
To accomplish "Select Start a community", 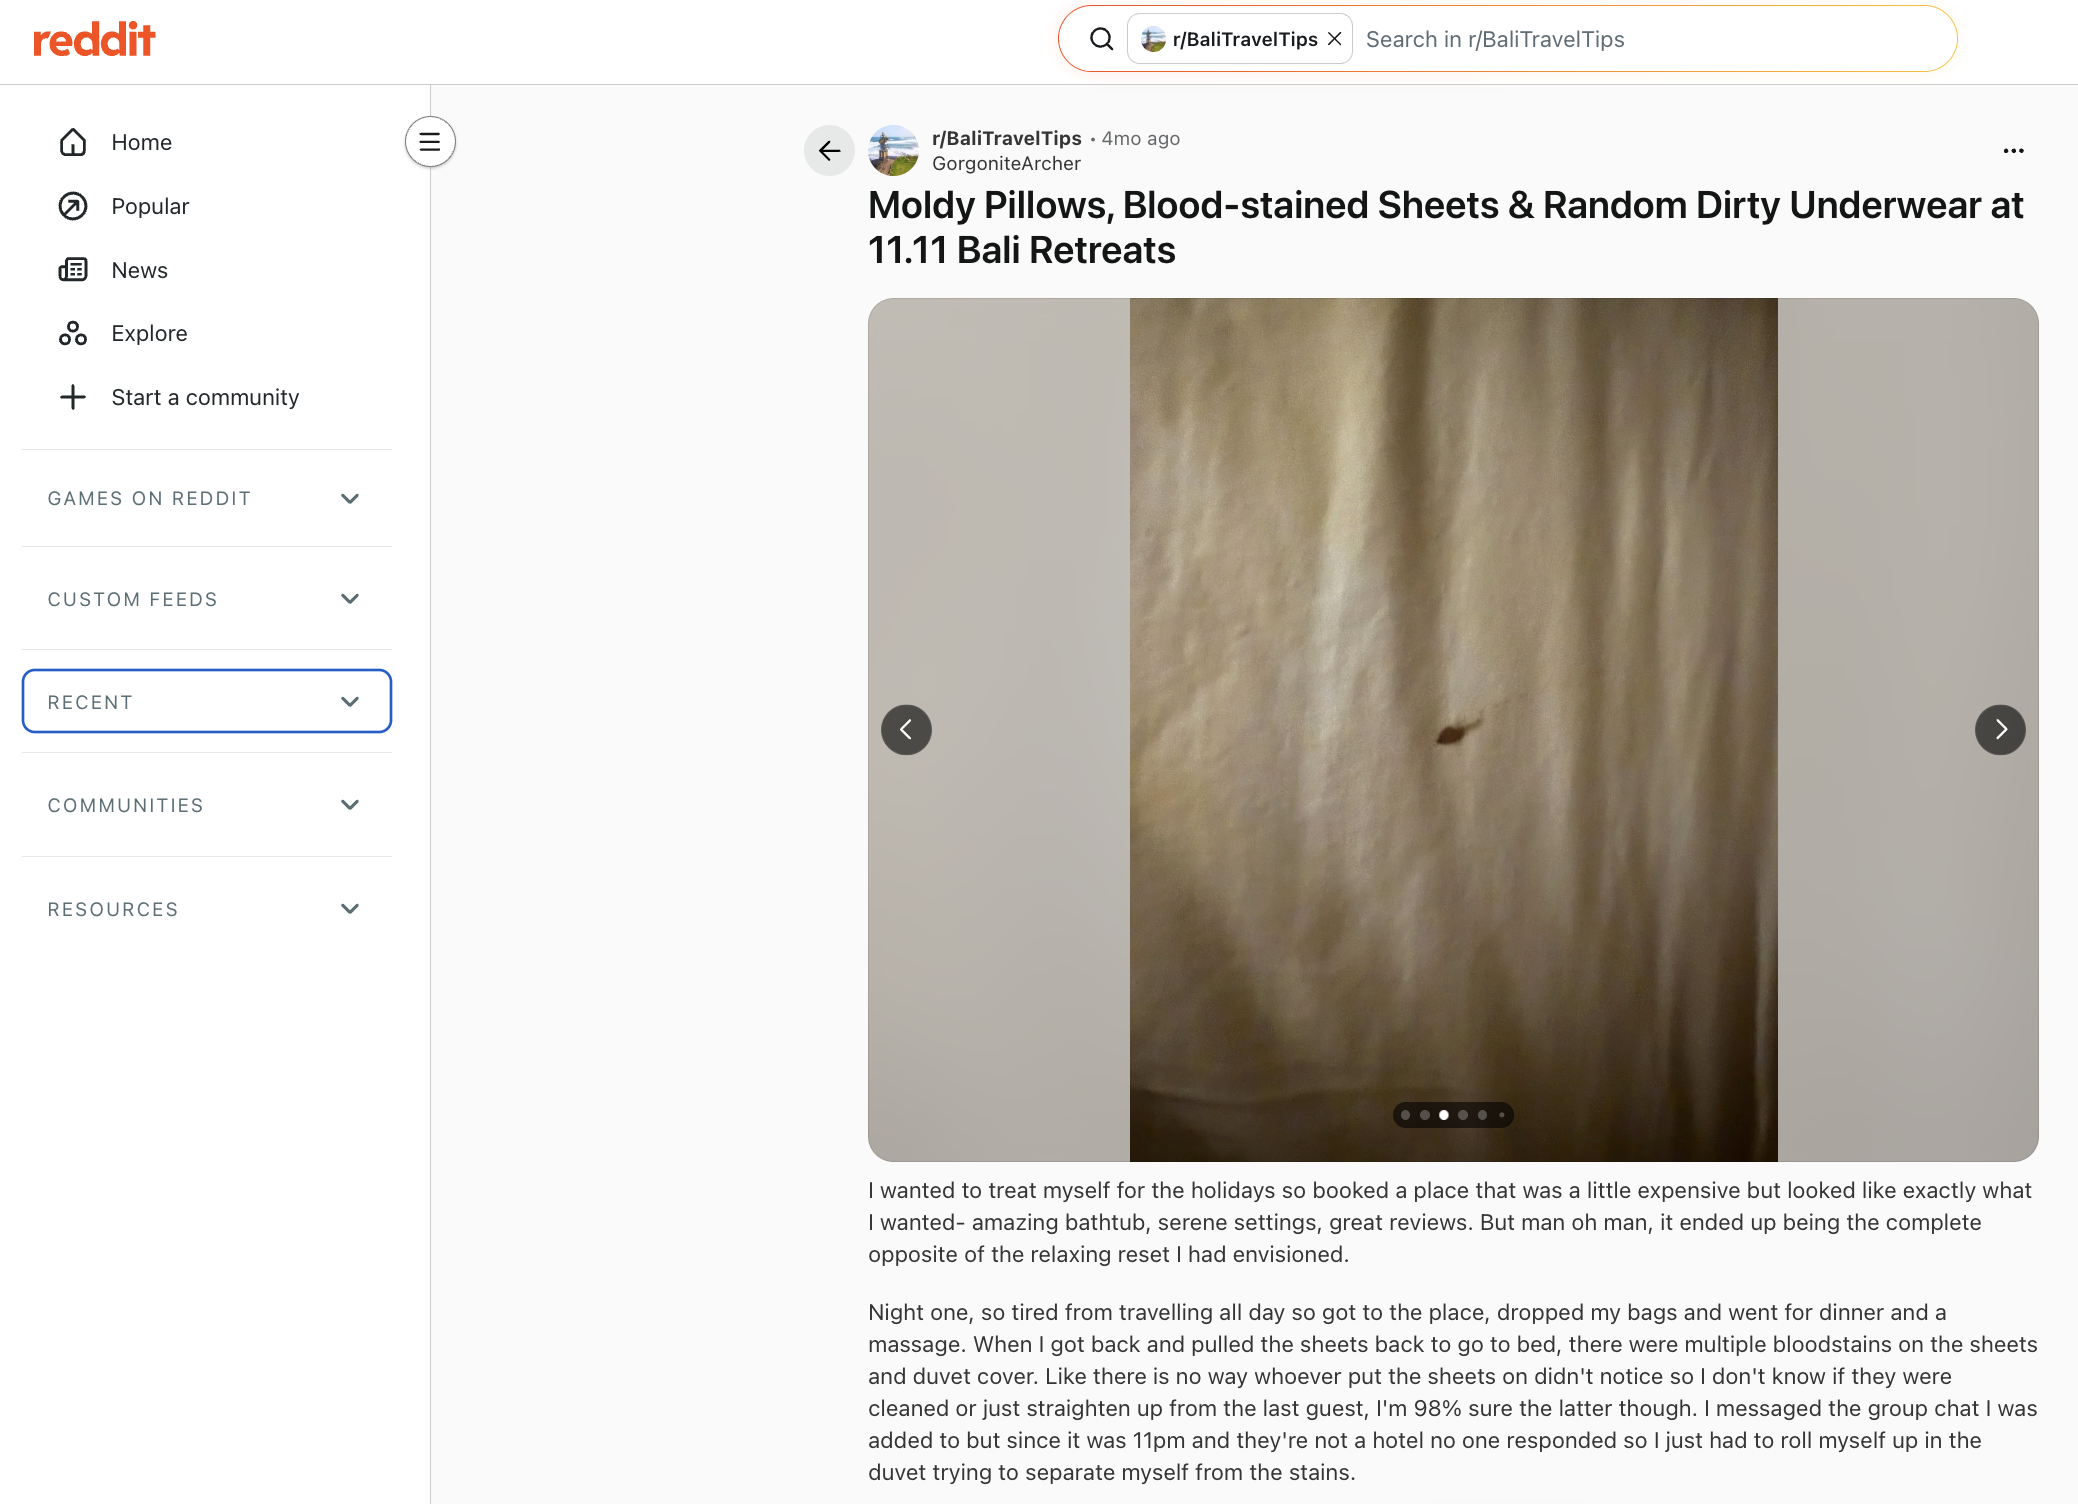I will tap(207, 397).
